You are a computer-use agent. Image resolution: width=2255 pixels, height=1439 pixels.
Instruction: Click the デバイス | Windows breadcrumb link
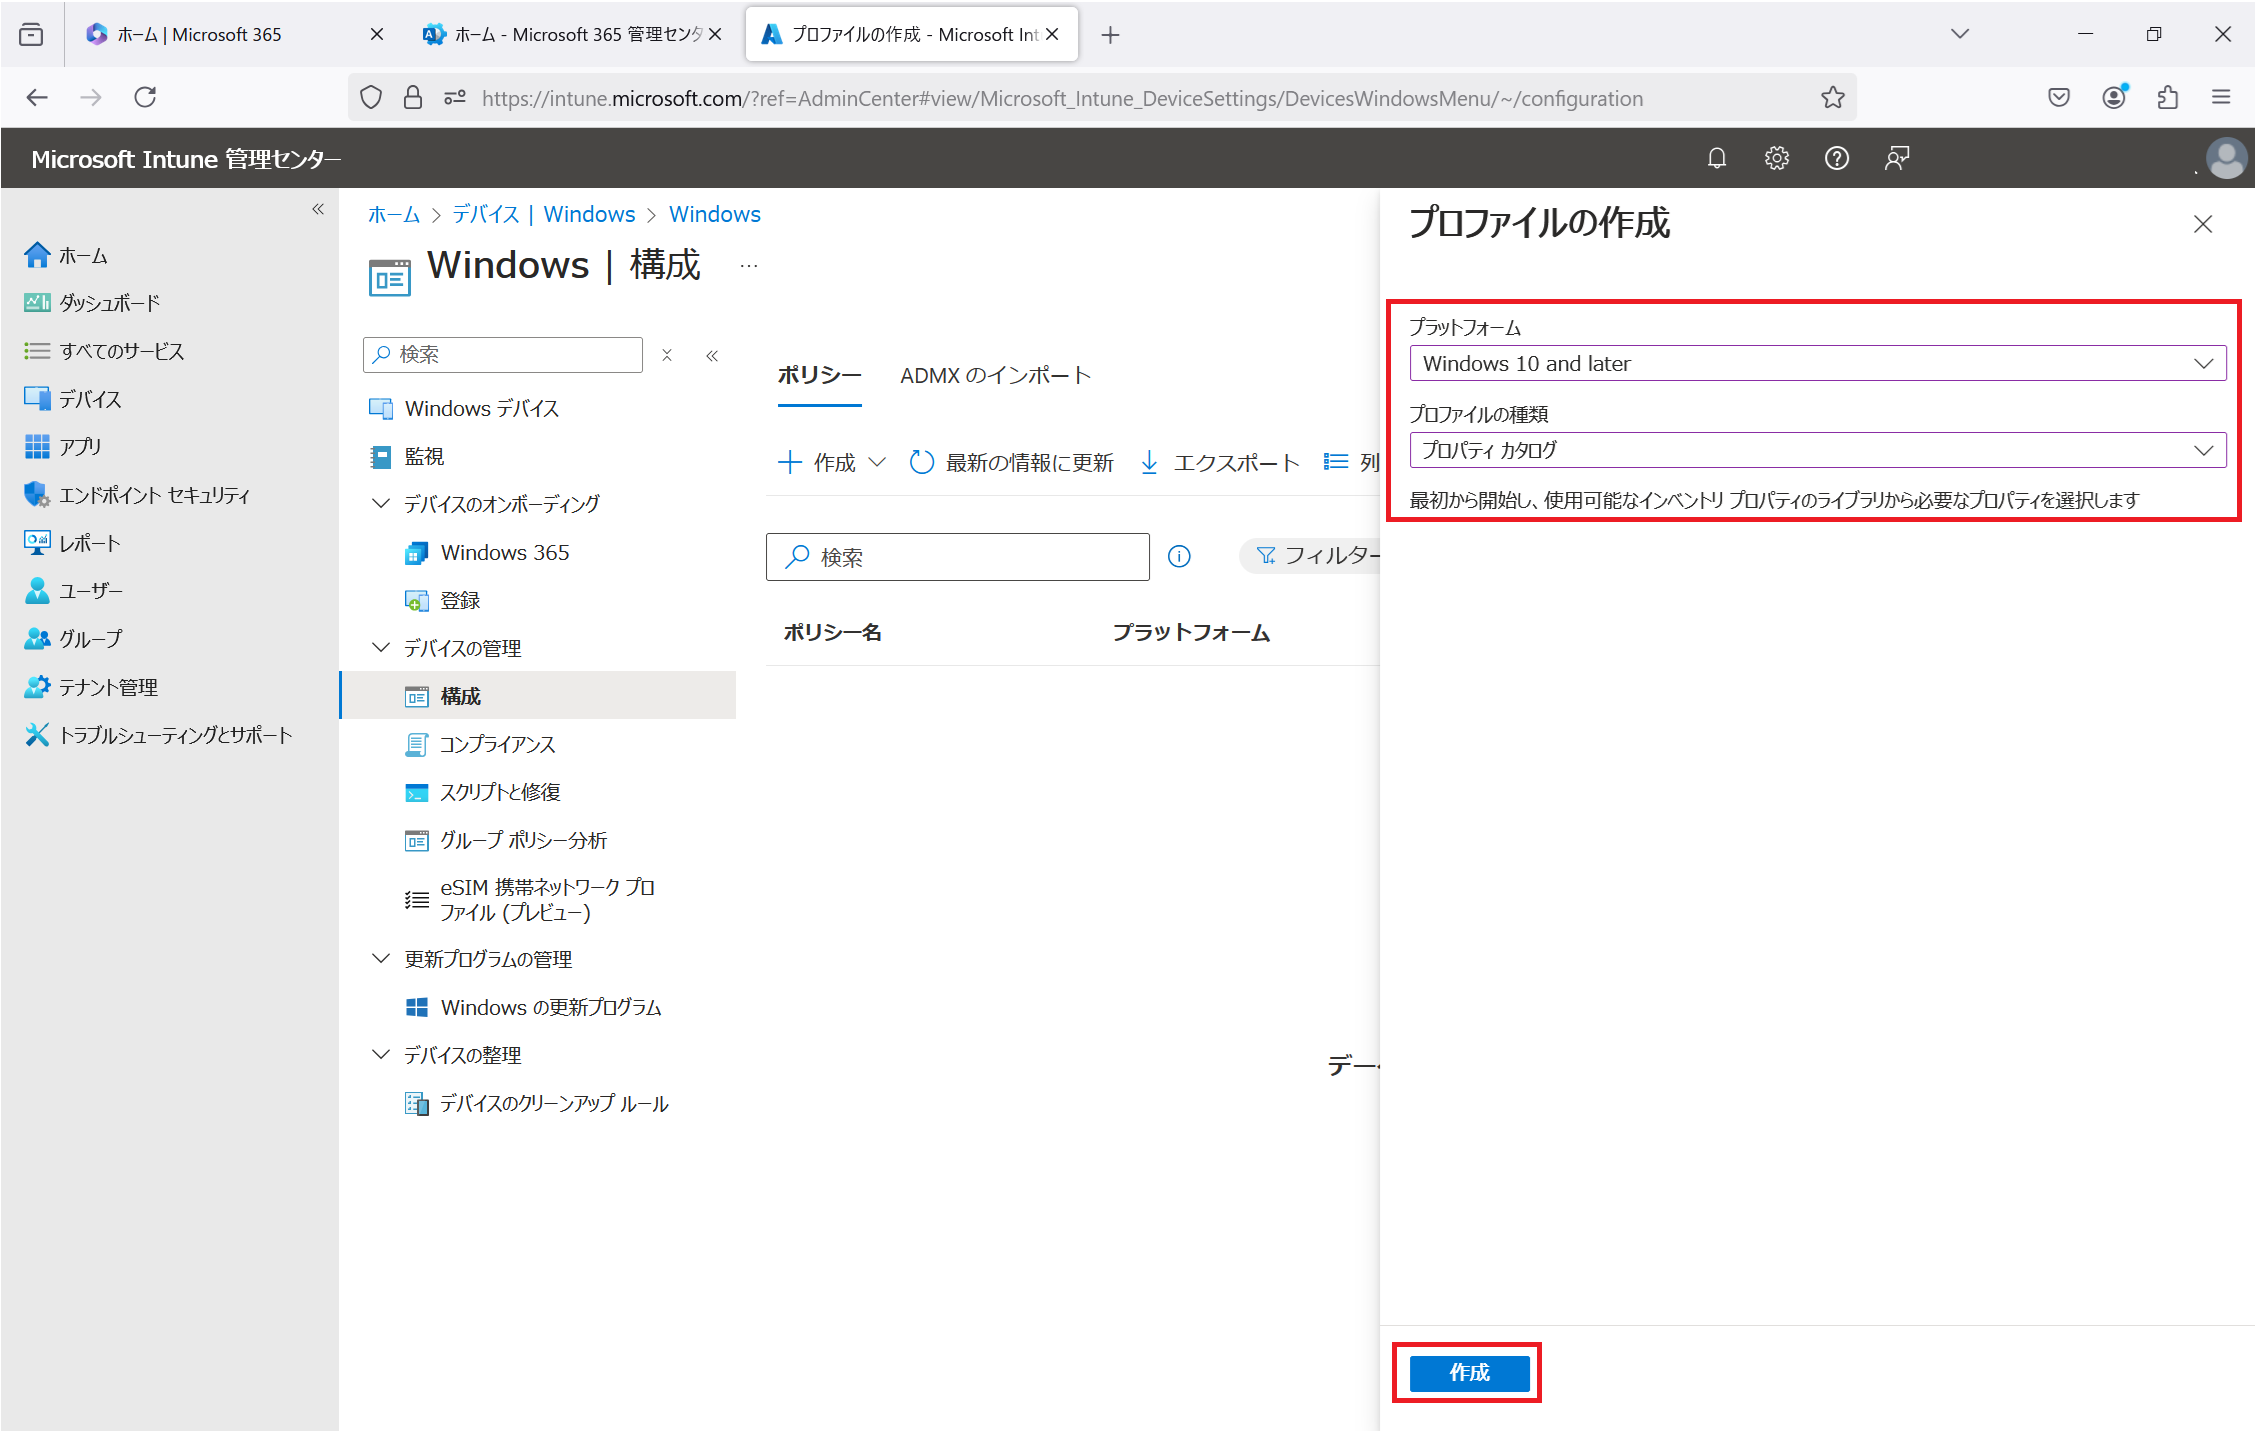click(543, 214)
